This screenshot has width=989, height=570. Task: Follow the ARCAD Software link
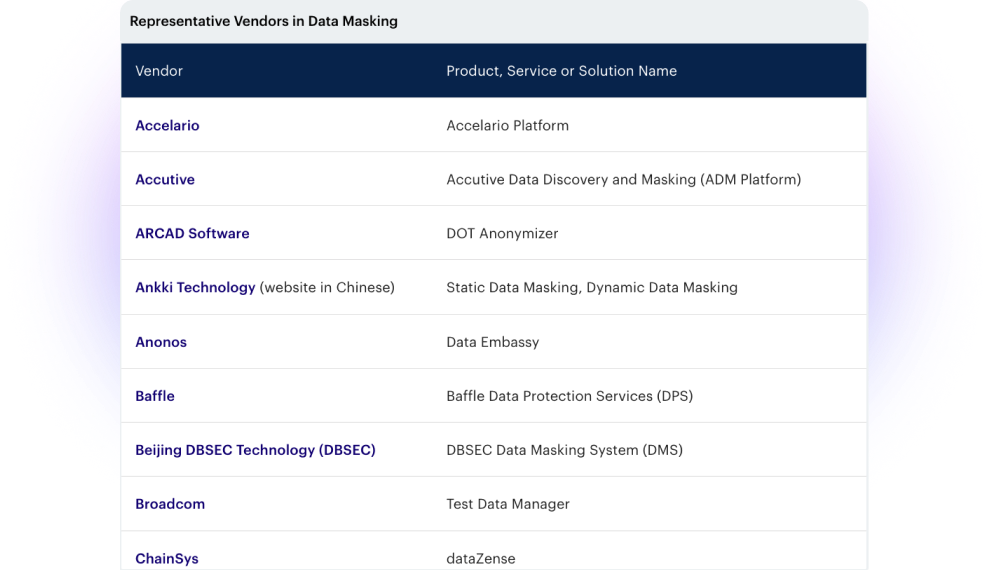[x=192, y=233]
